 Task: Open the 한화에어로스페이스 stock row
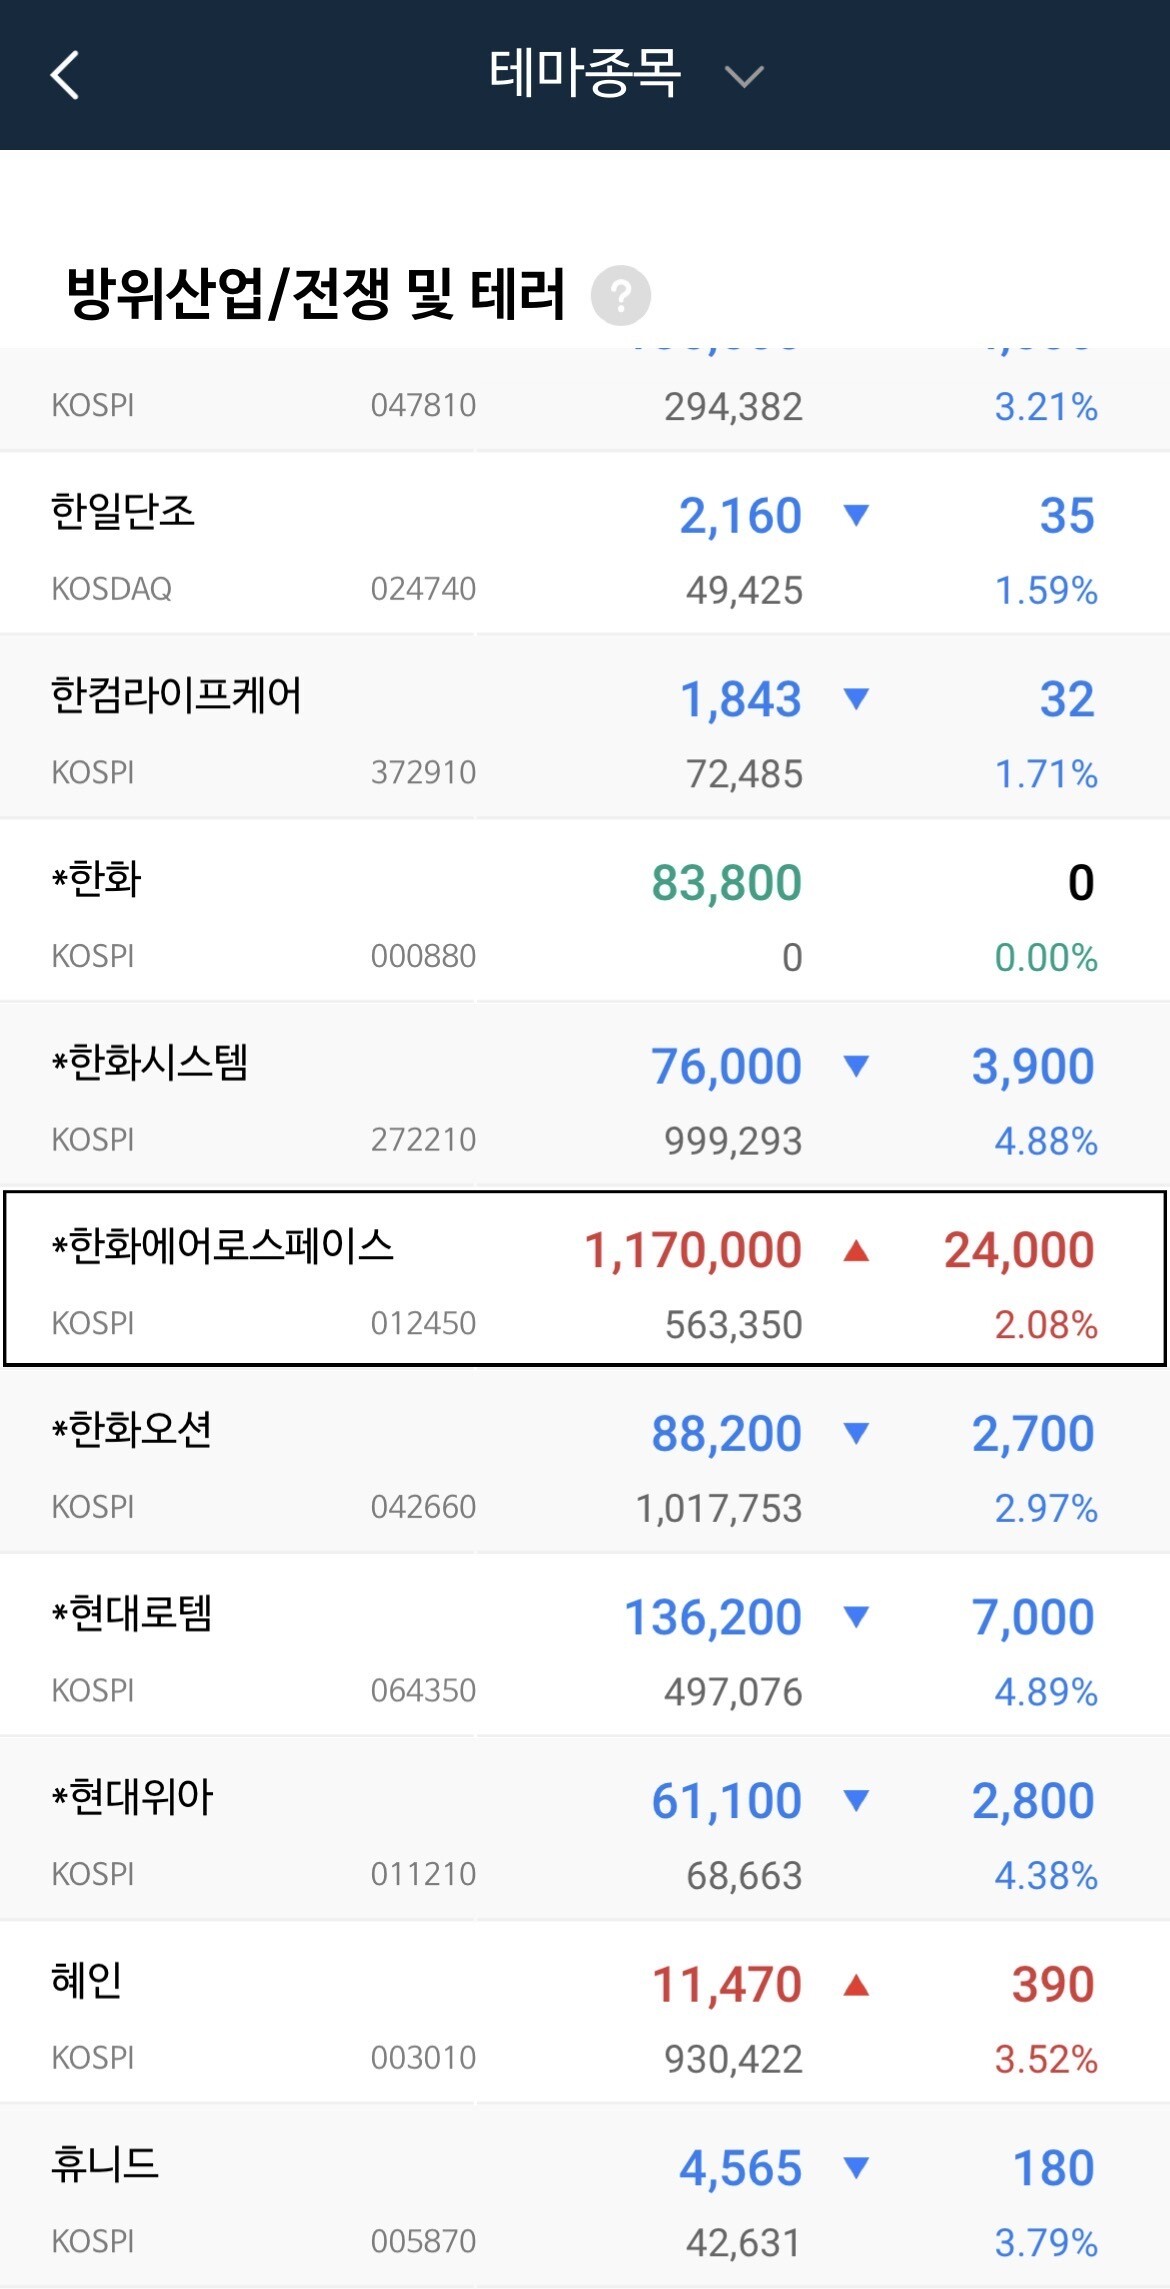[x=585, y=1278]
